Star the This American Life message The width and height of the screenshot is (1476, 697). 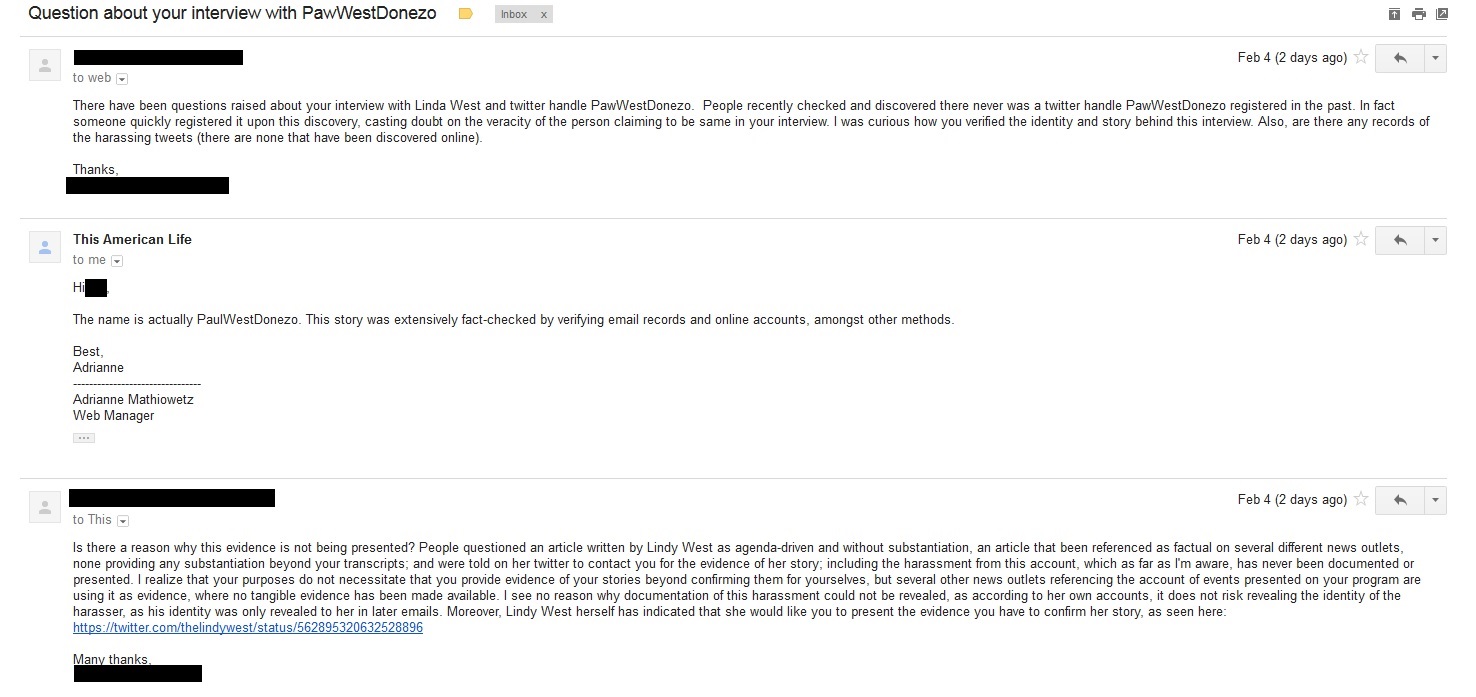tap(1360, 240)
